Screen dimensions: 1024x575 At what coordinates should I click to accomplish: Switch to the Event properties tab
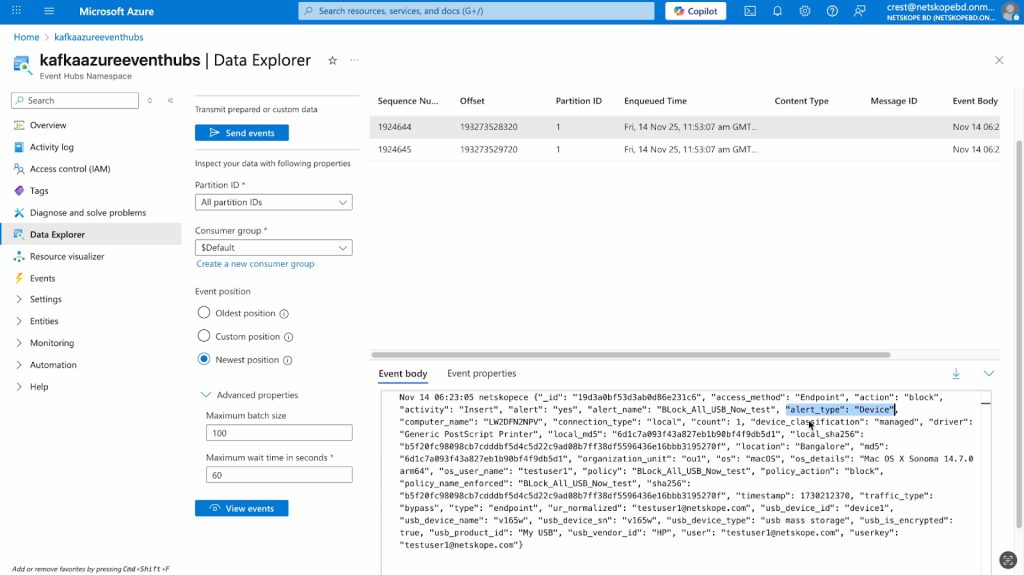481,374
